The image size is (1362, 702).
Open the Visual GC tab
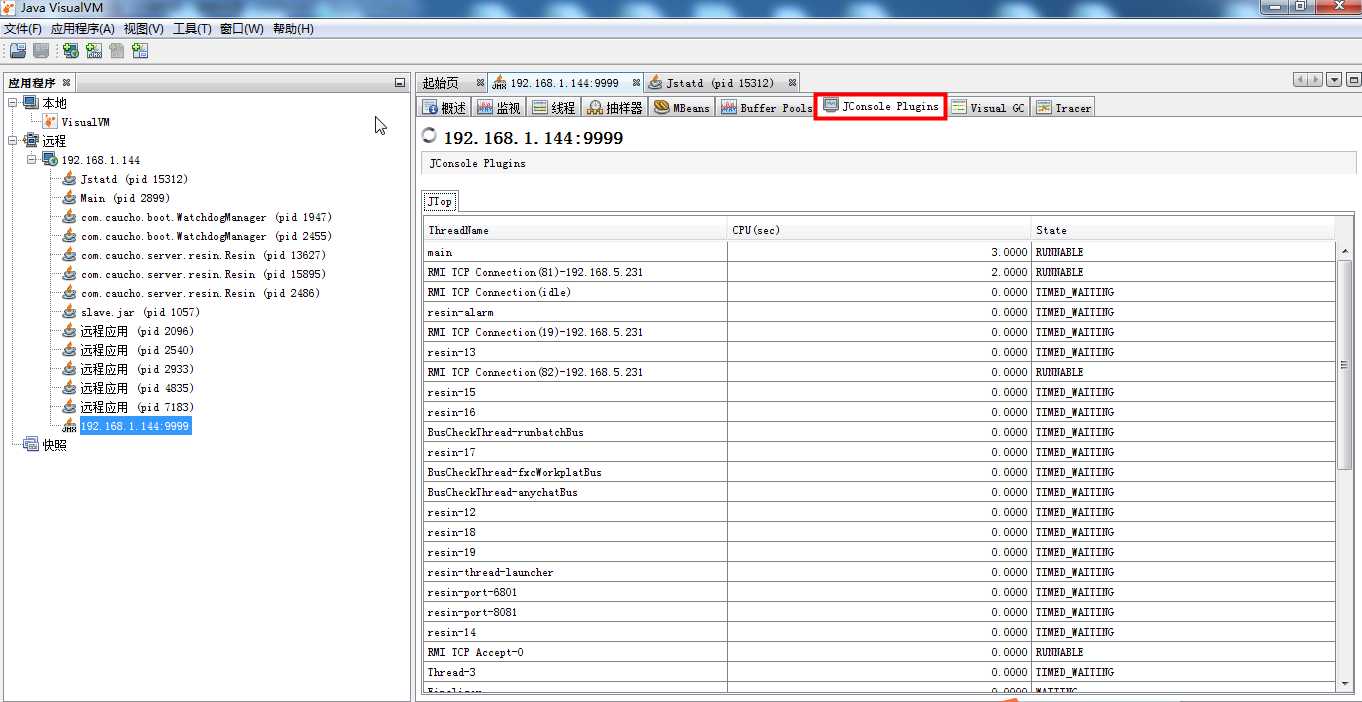988,107
